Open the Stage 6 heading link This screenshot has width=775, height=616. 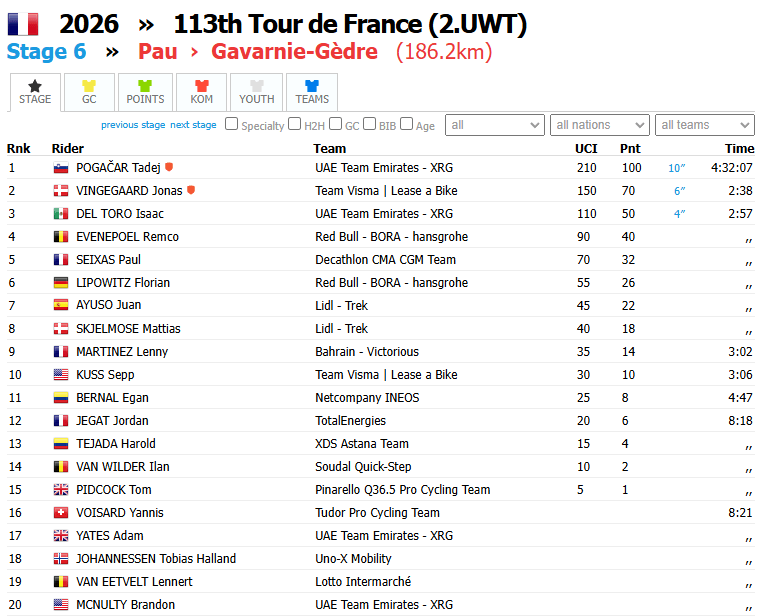coord(46,51)
